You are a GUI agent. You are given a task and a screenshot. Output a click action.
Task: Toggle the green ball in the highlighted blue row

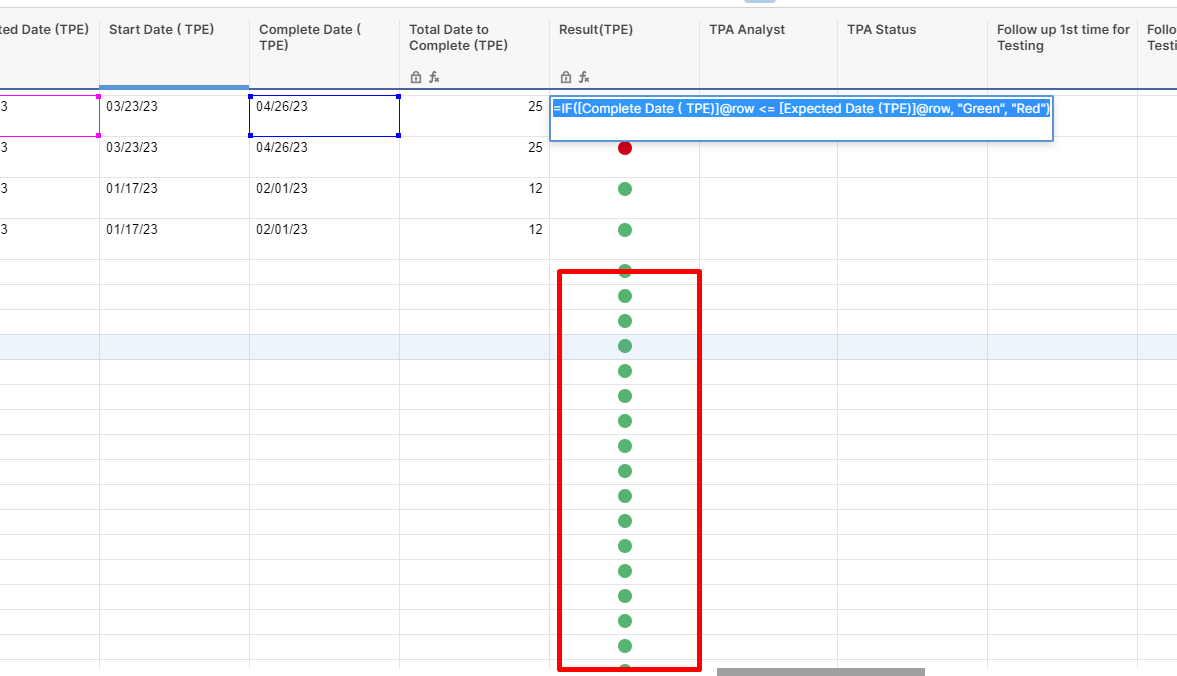(625, 345)
